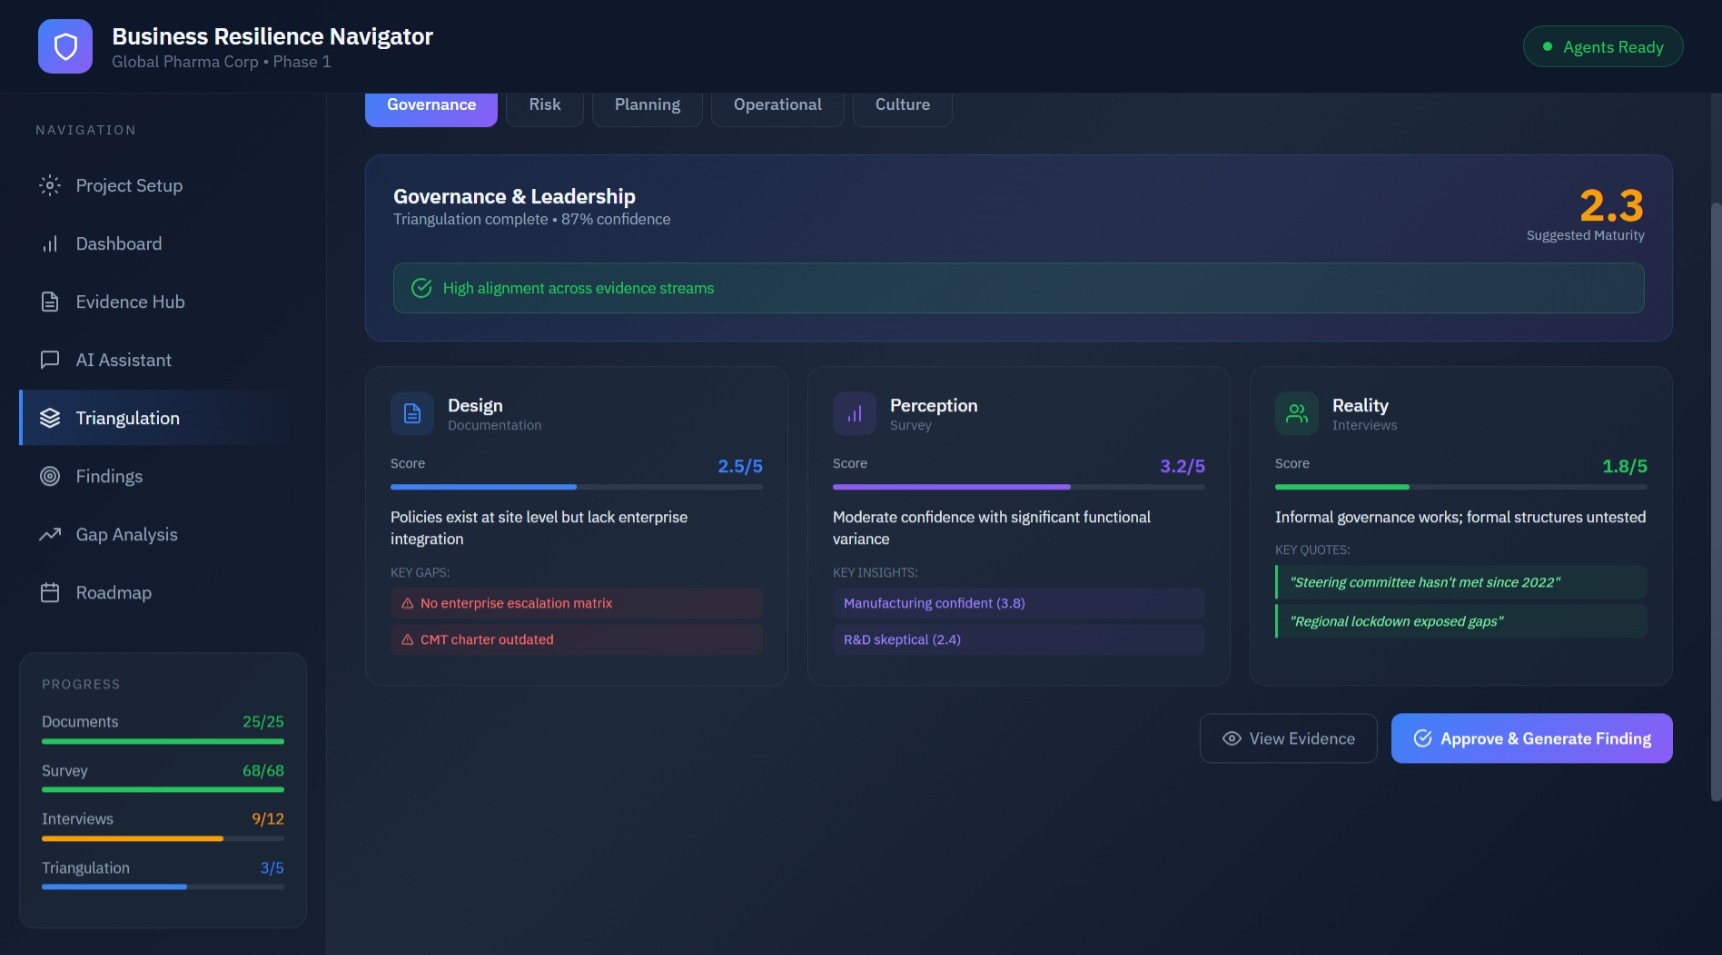Click the Perception survey chart icon
Image resolution: width=1722 pixels, height=955 pixels.
point(853,412)
